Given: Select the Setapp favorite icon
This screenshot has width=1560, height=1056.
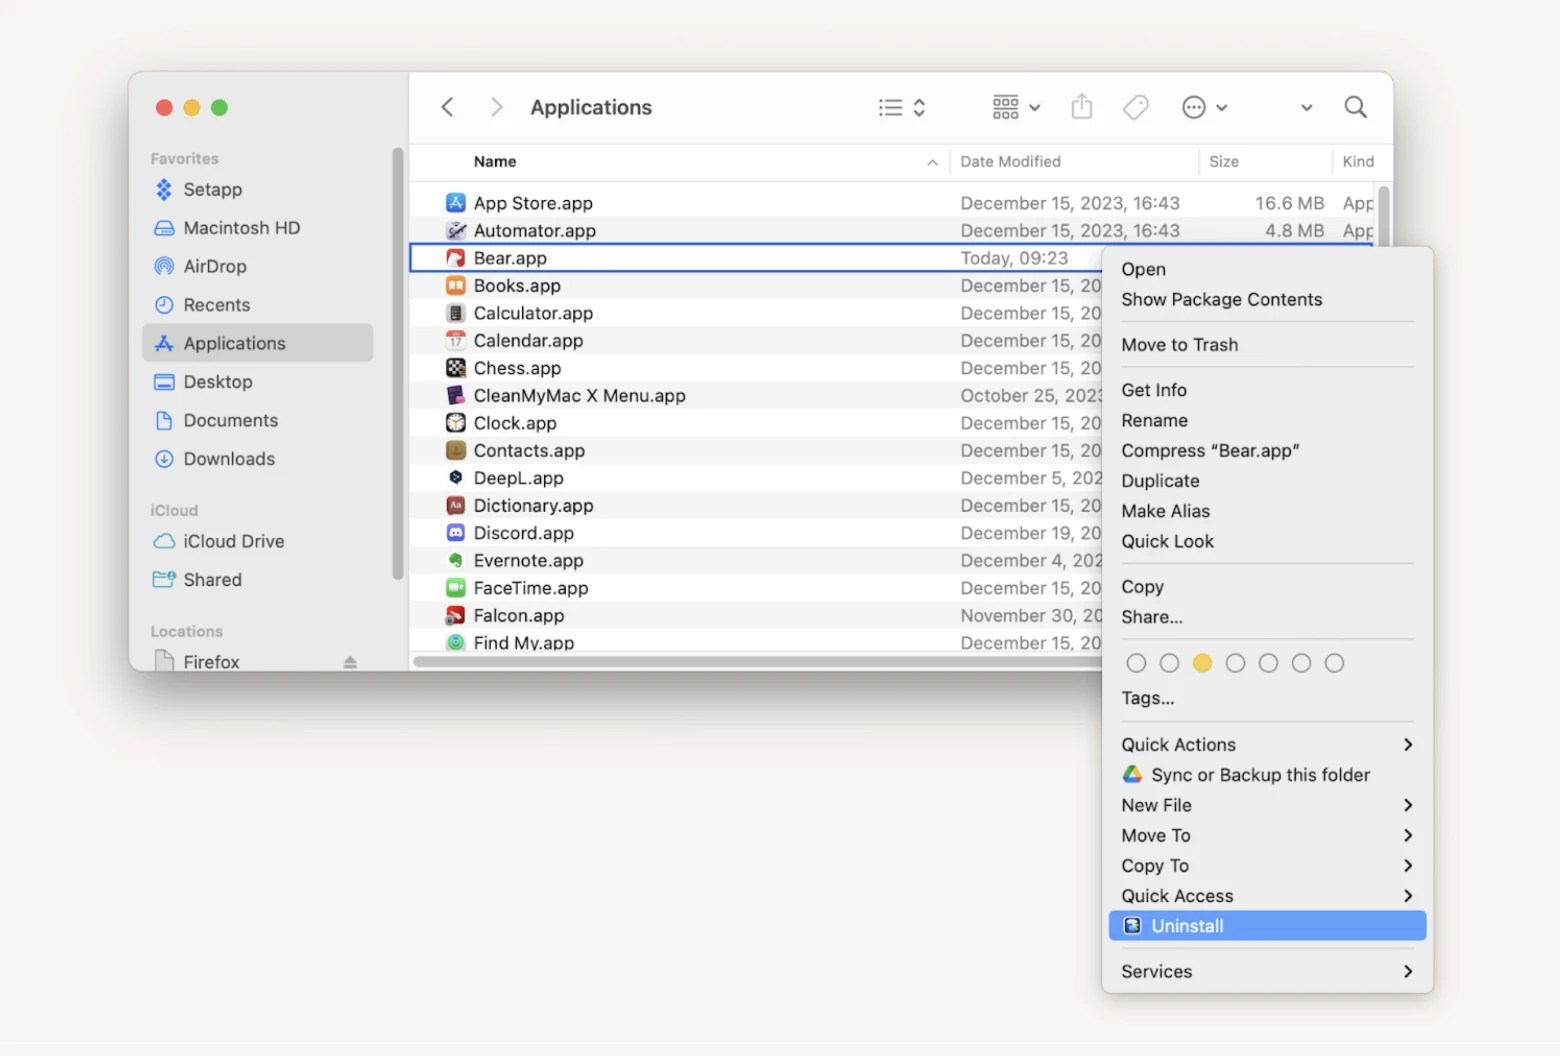Looking at the screenshot, I should 164,189.
